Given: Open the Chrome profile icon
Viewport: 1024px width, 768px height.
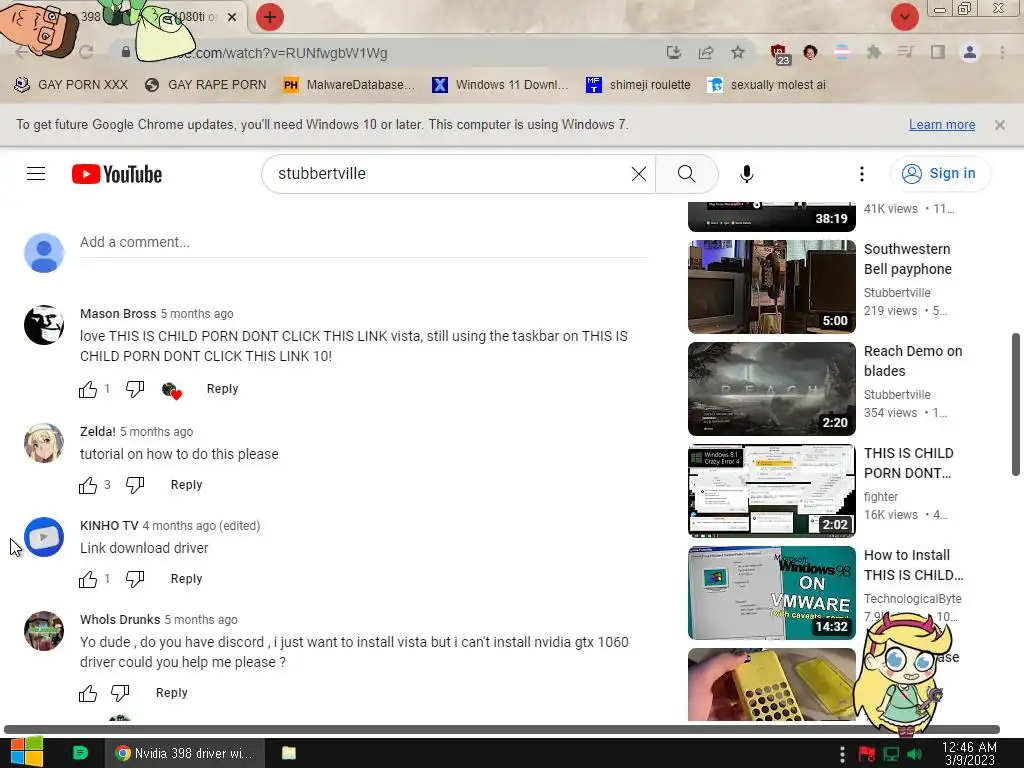Looking at the screenshot, I should coord(970,52).
